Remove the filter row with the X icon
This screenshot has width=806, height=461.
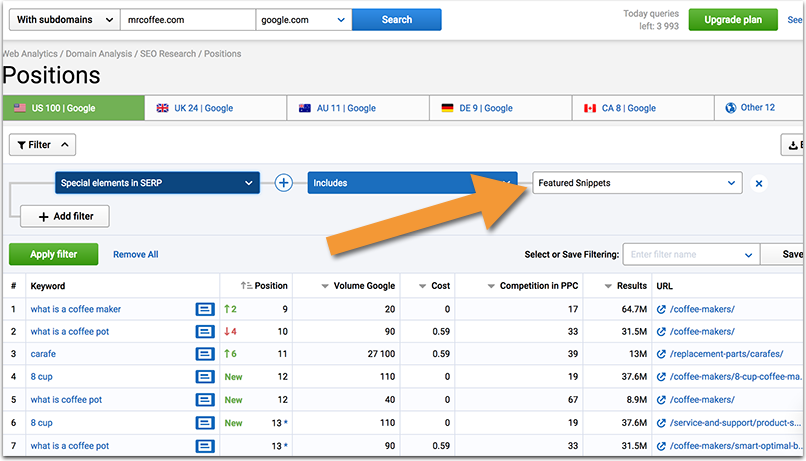pos(759,183)
